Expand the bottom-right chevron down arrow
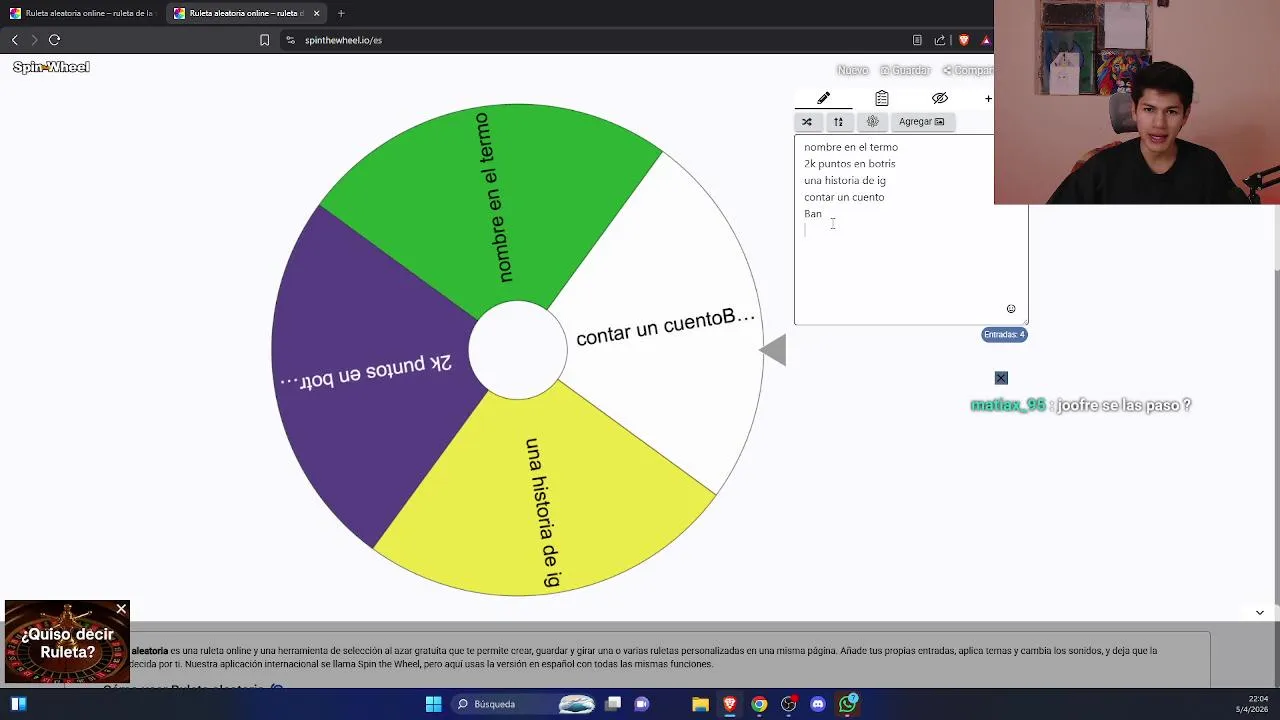1280x720 pixels. click(x=1260, y=612)
